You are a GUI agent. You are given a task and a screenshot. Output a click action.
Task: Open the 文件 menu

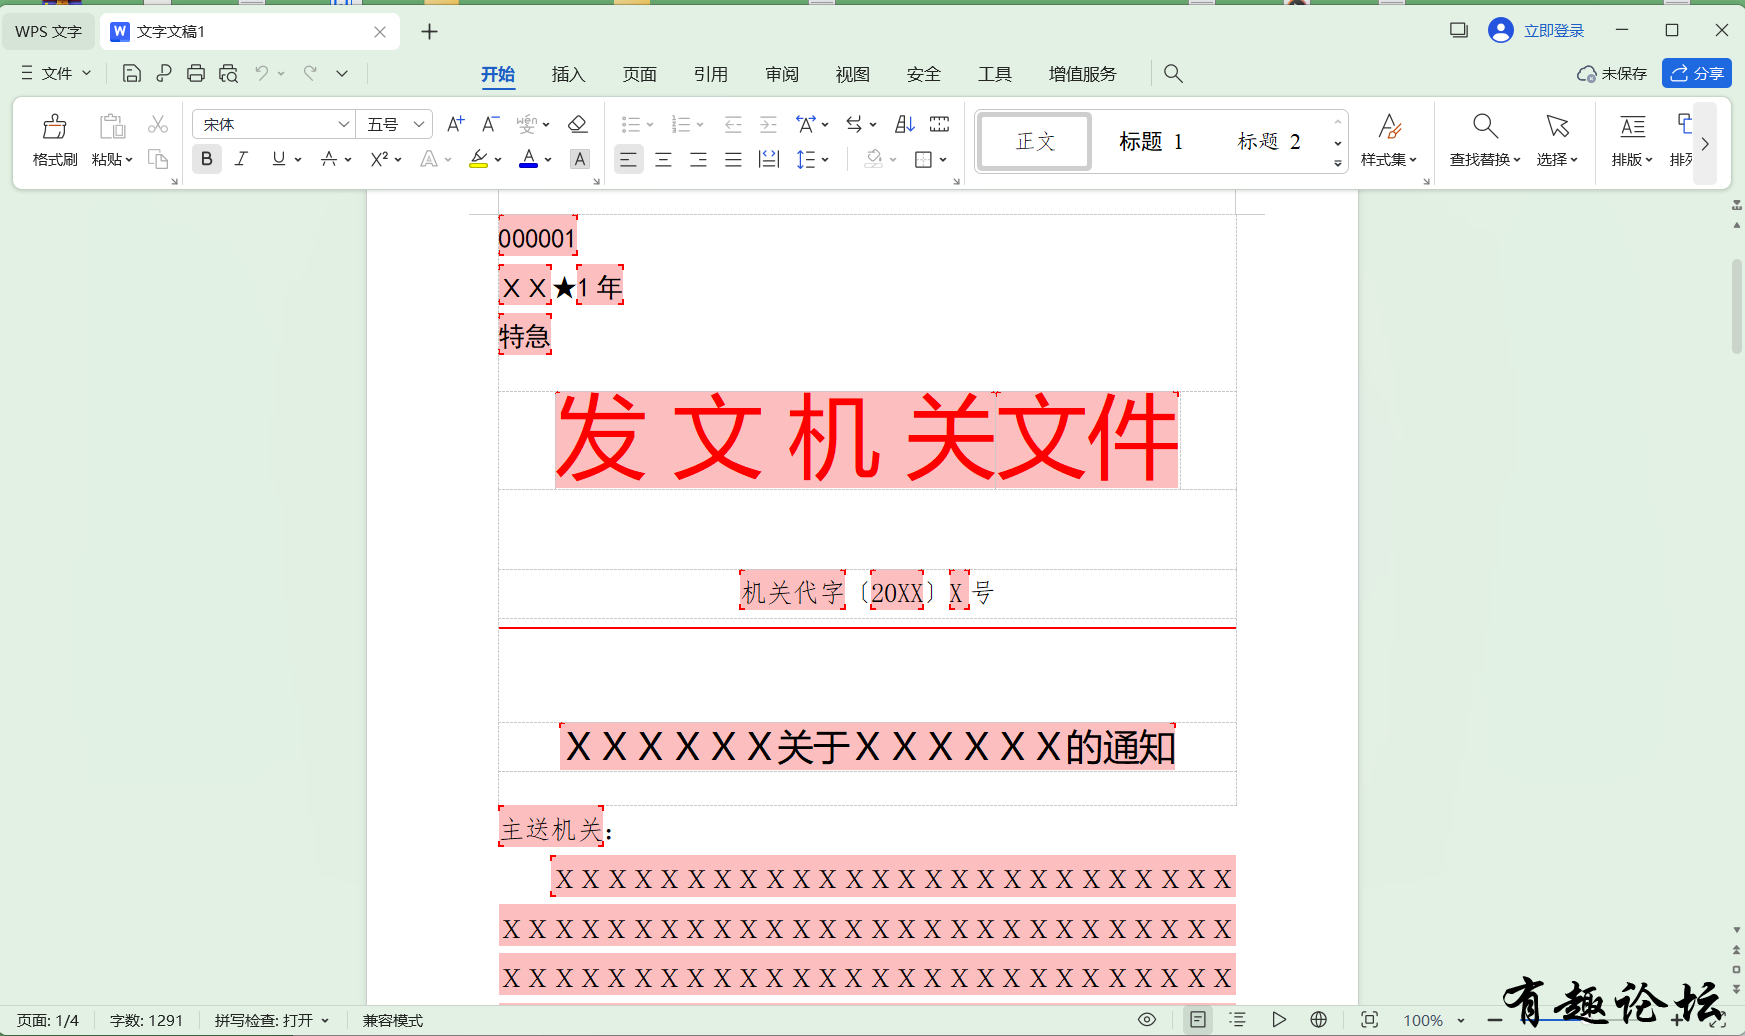click(x=57, y=73)
